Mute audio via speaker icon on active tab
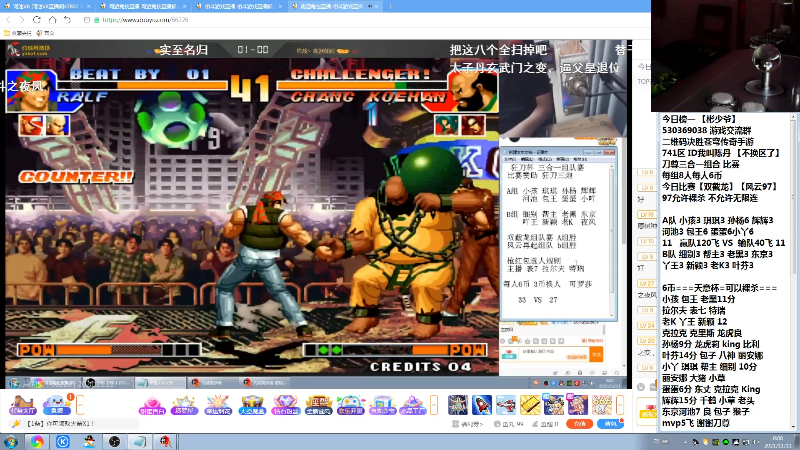This screenshot has height=450, width=800. [368, 6]
